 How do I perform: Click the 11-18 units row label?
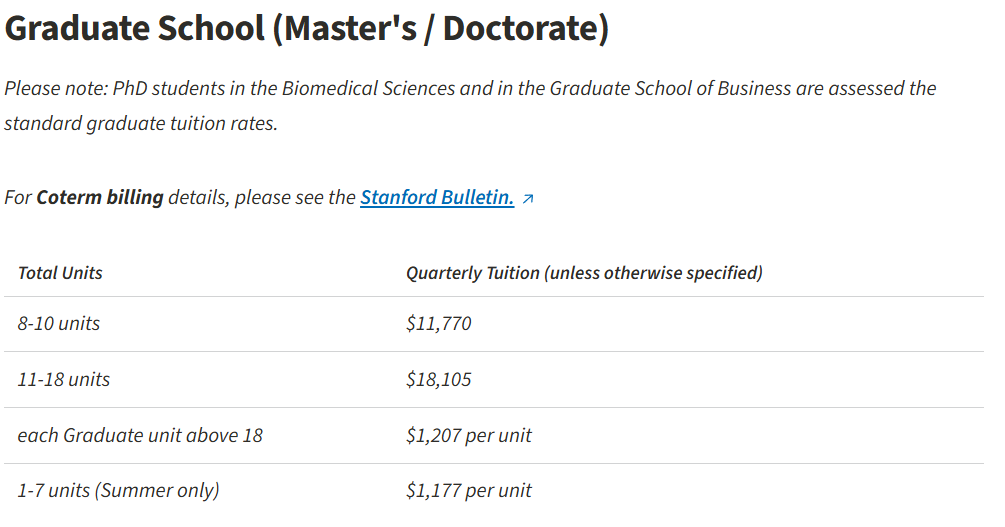click(63, 380)
